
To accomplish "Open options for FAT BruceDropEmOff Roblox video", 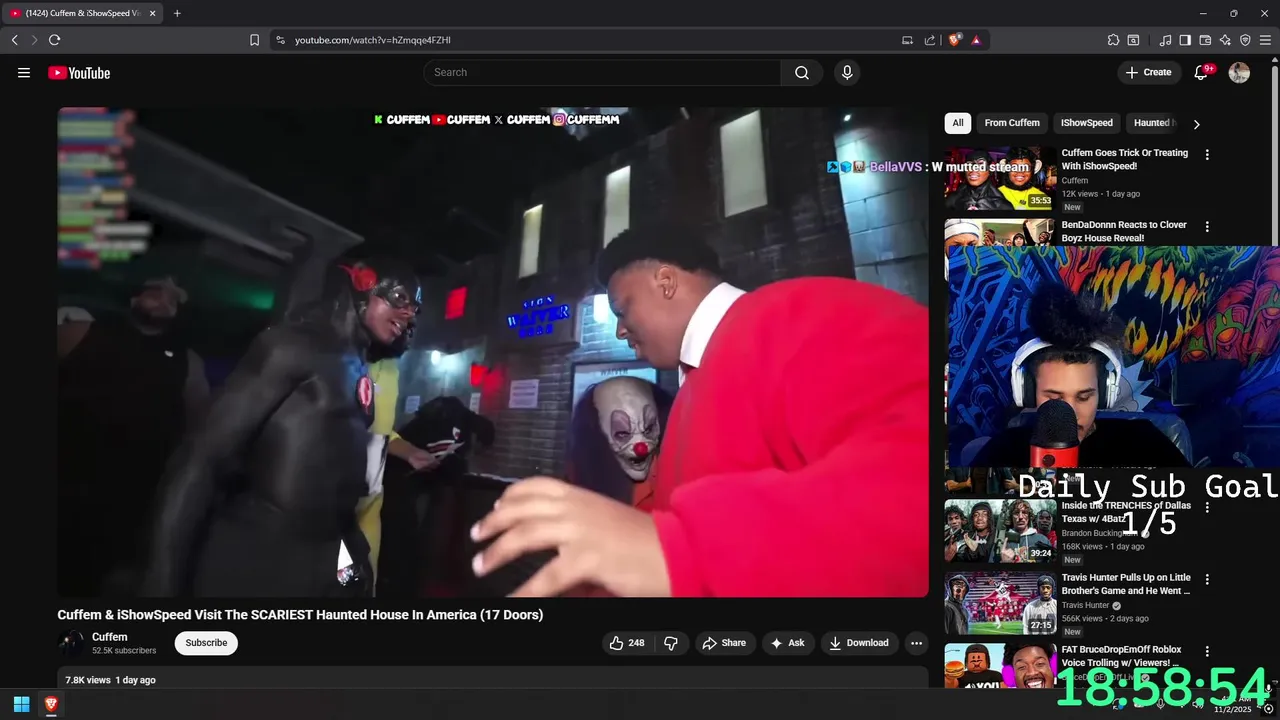I will click(x=1207, y=651).
